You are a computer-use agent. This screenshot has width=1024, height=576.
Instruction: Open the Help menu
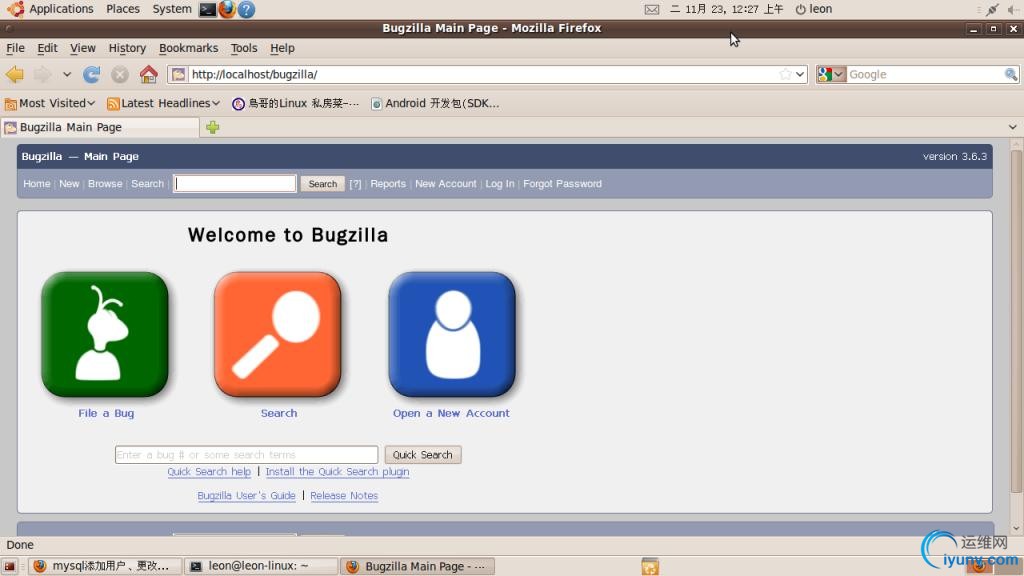click(x=282, y=48)
